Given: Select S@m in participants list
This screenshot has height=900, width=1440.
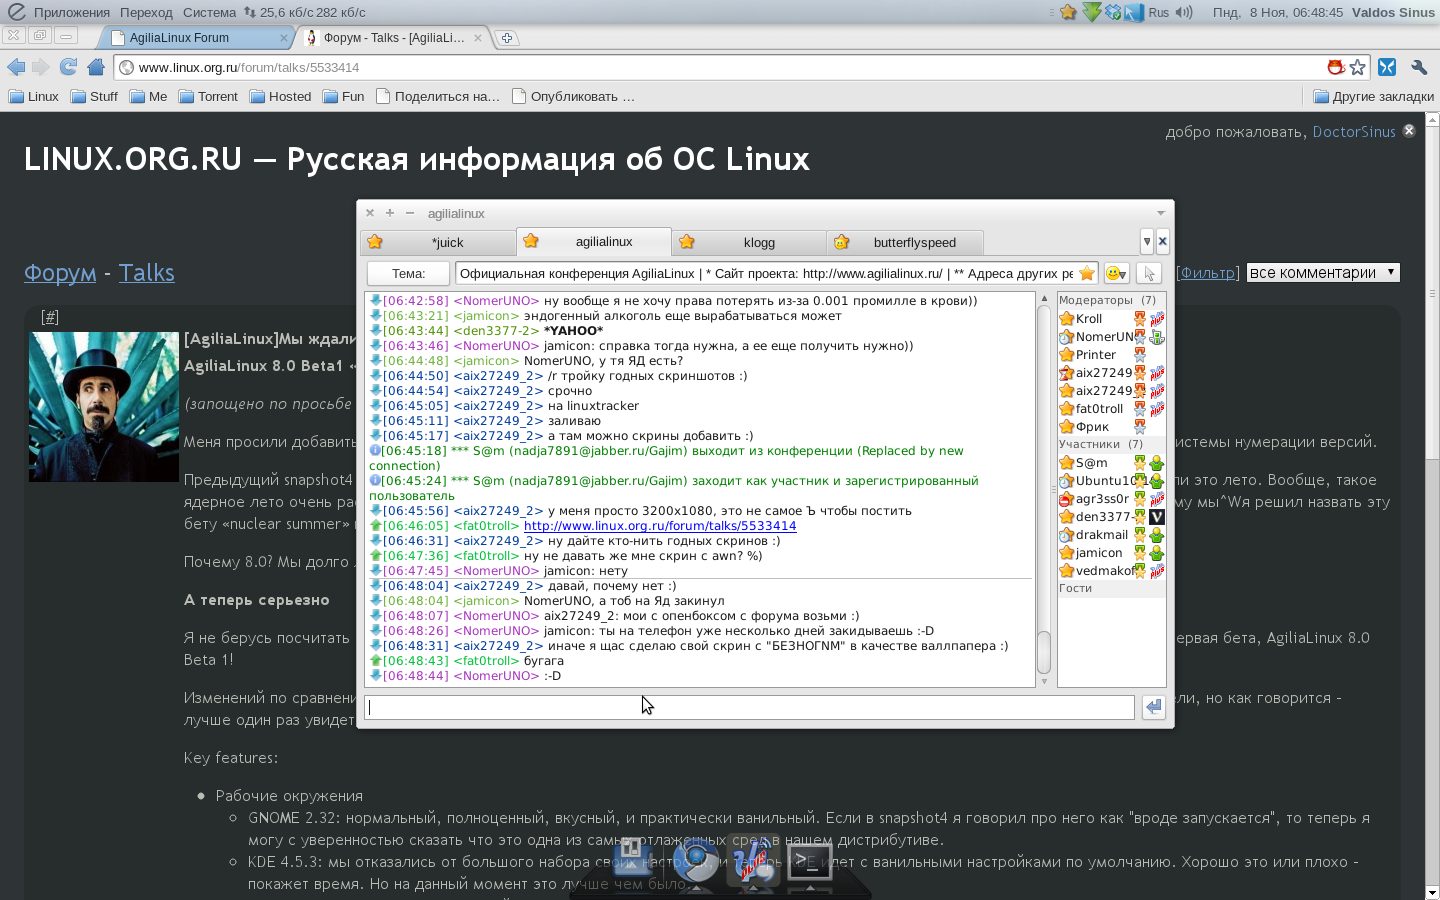Looking at the screenshot, I should point(1111,463).
